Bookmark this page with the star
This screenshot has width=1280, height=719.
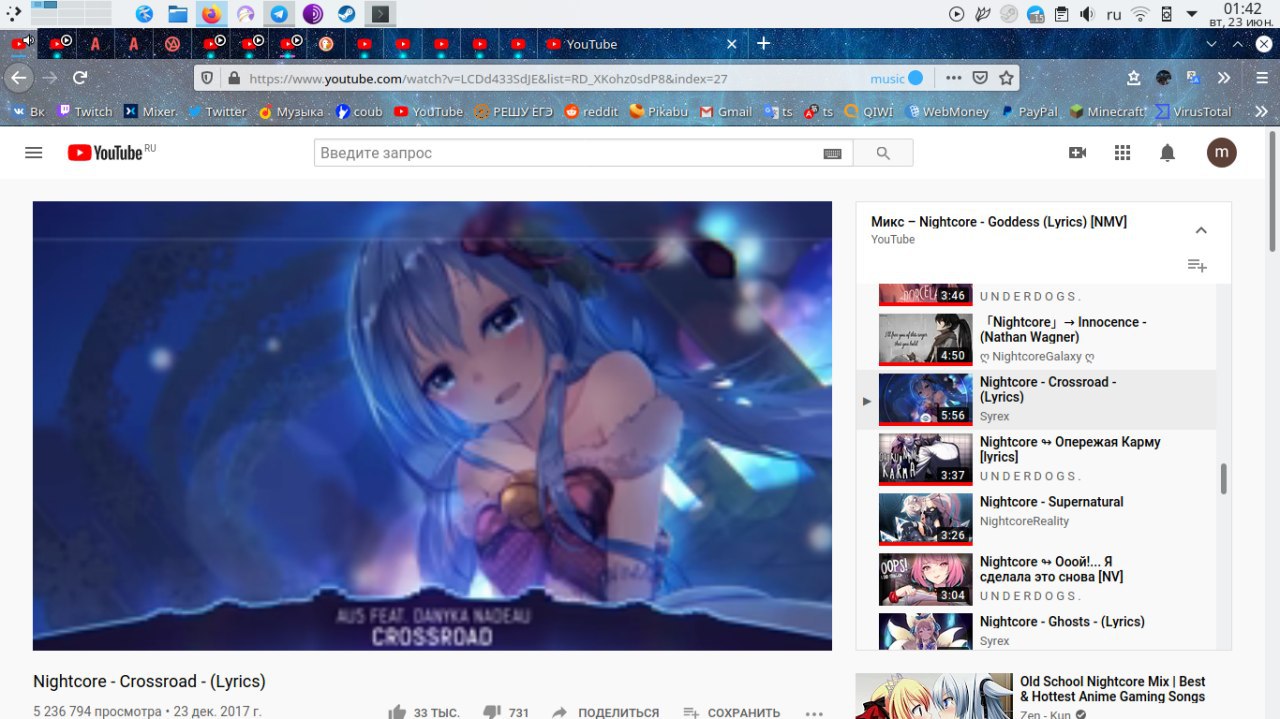[1007, 77]
